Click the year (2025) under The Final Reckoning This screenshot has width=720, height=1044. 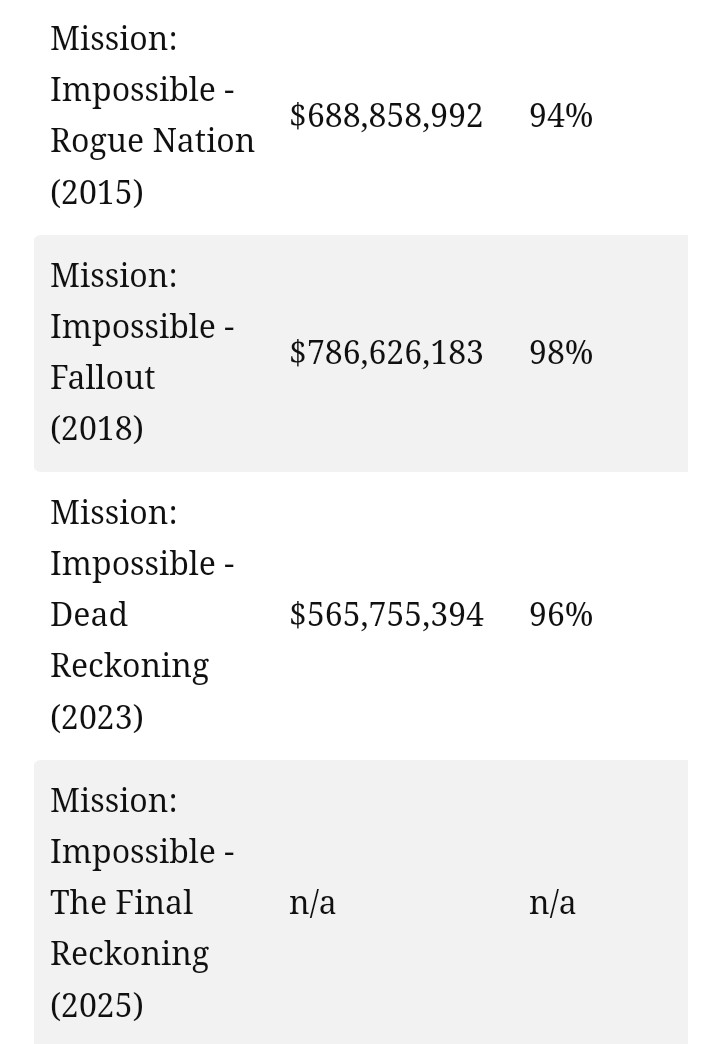pos(97,1005)
